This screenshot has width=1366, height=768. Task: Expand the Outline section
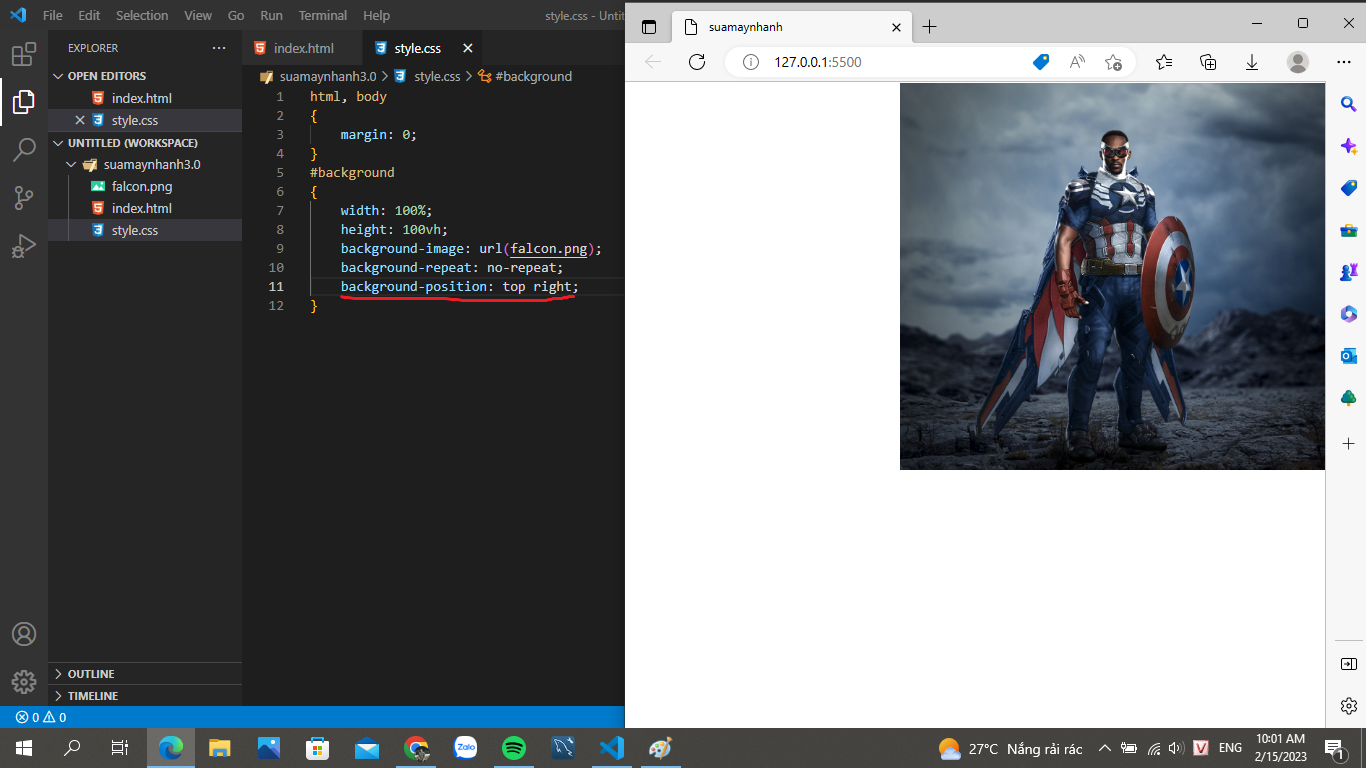[x=145, y=674]
